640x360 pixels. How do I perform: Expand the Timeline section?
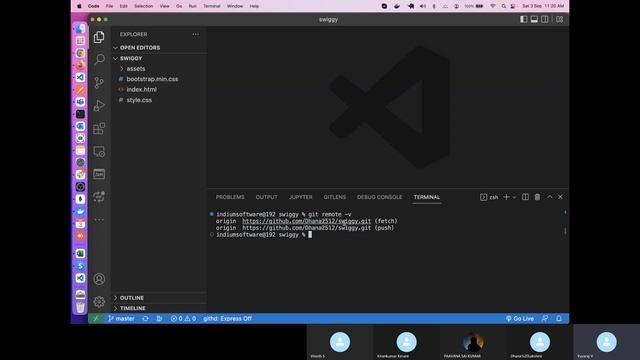(158, 308)
